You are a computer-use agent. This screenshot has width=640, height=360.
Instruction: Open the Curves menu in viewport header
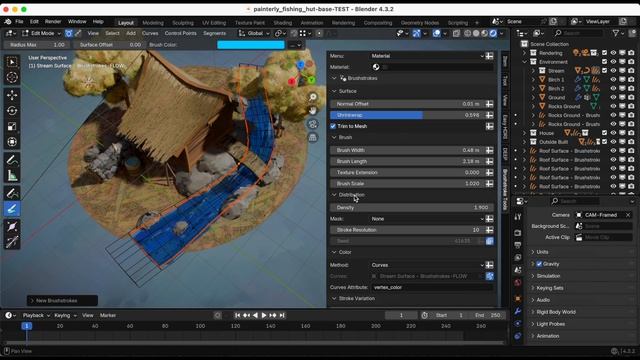pyautogui.click(x=150, y=33)
